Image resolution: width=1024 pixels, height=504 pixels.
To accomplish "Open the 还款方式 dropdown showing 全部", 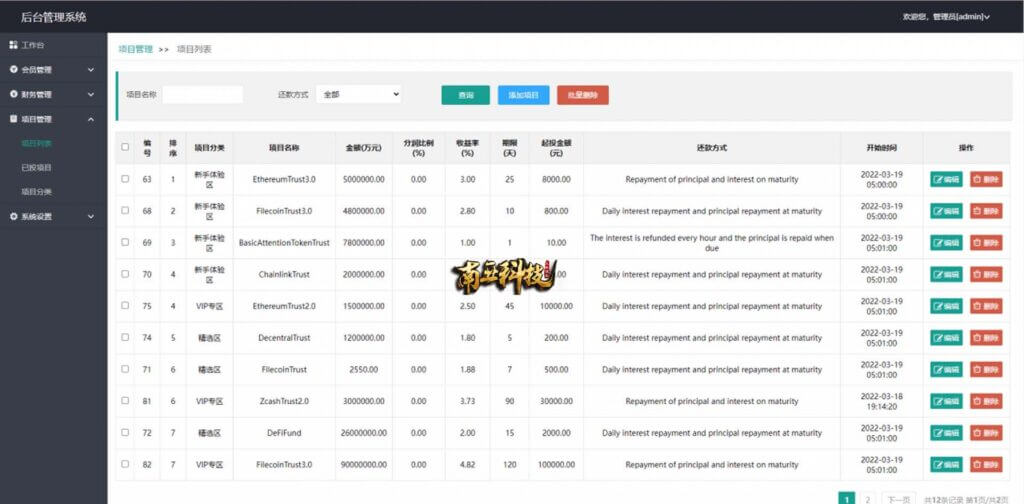I will point(359,95).
